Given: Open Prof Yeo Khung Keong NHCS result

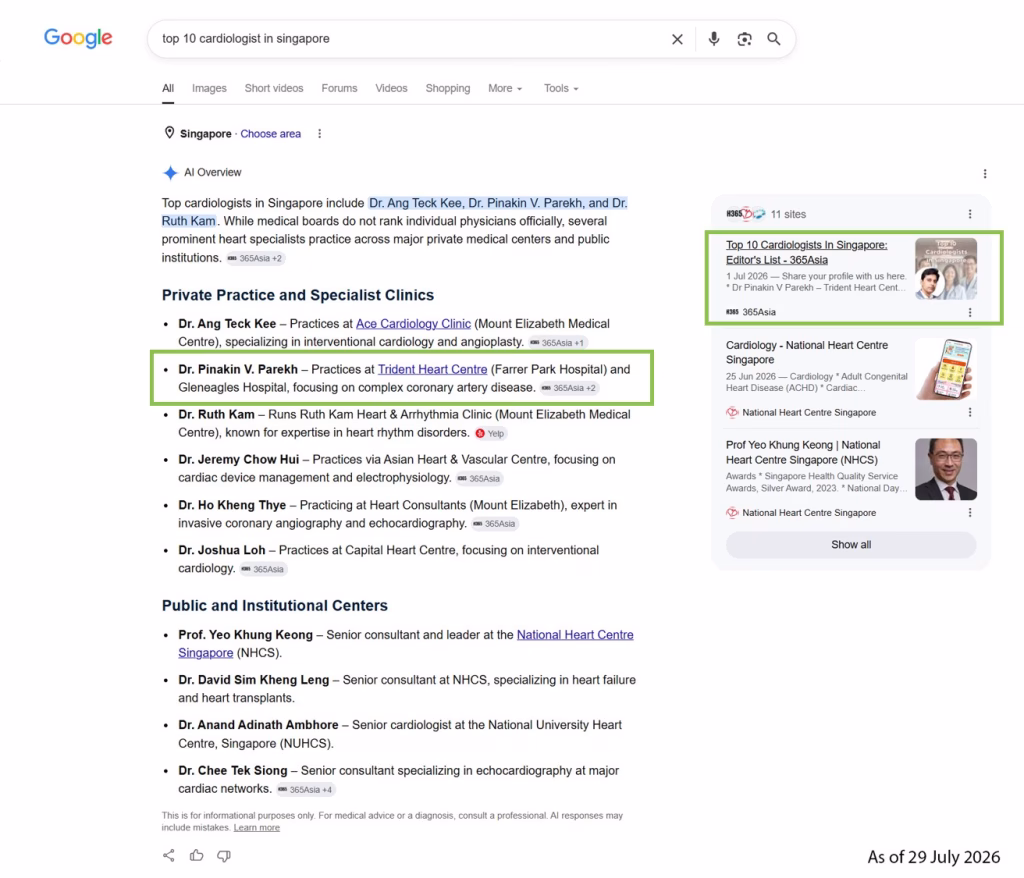Looking at the screenshot, I should (x=803, y=452).
